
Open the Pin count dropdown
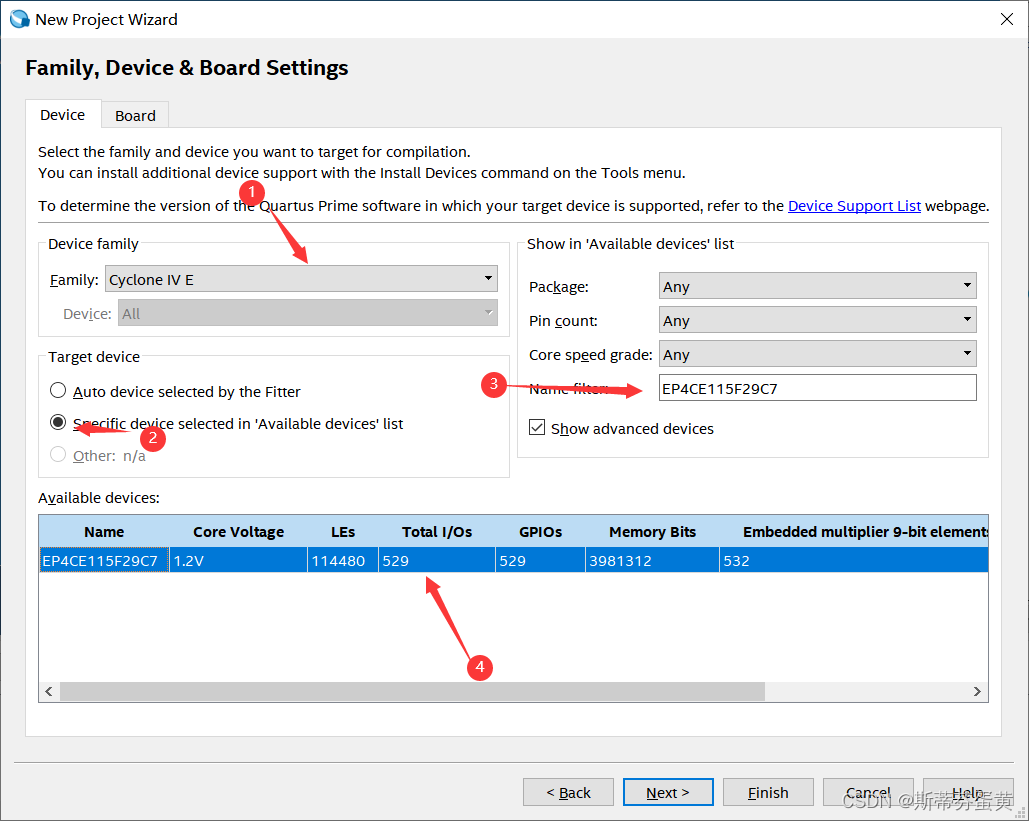(818, 320)
